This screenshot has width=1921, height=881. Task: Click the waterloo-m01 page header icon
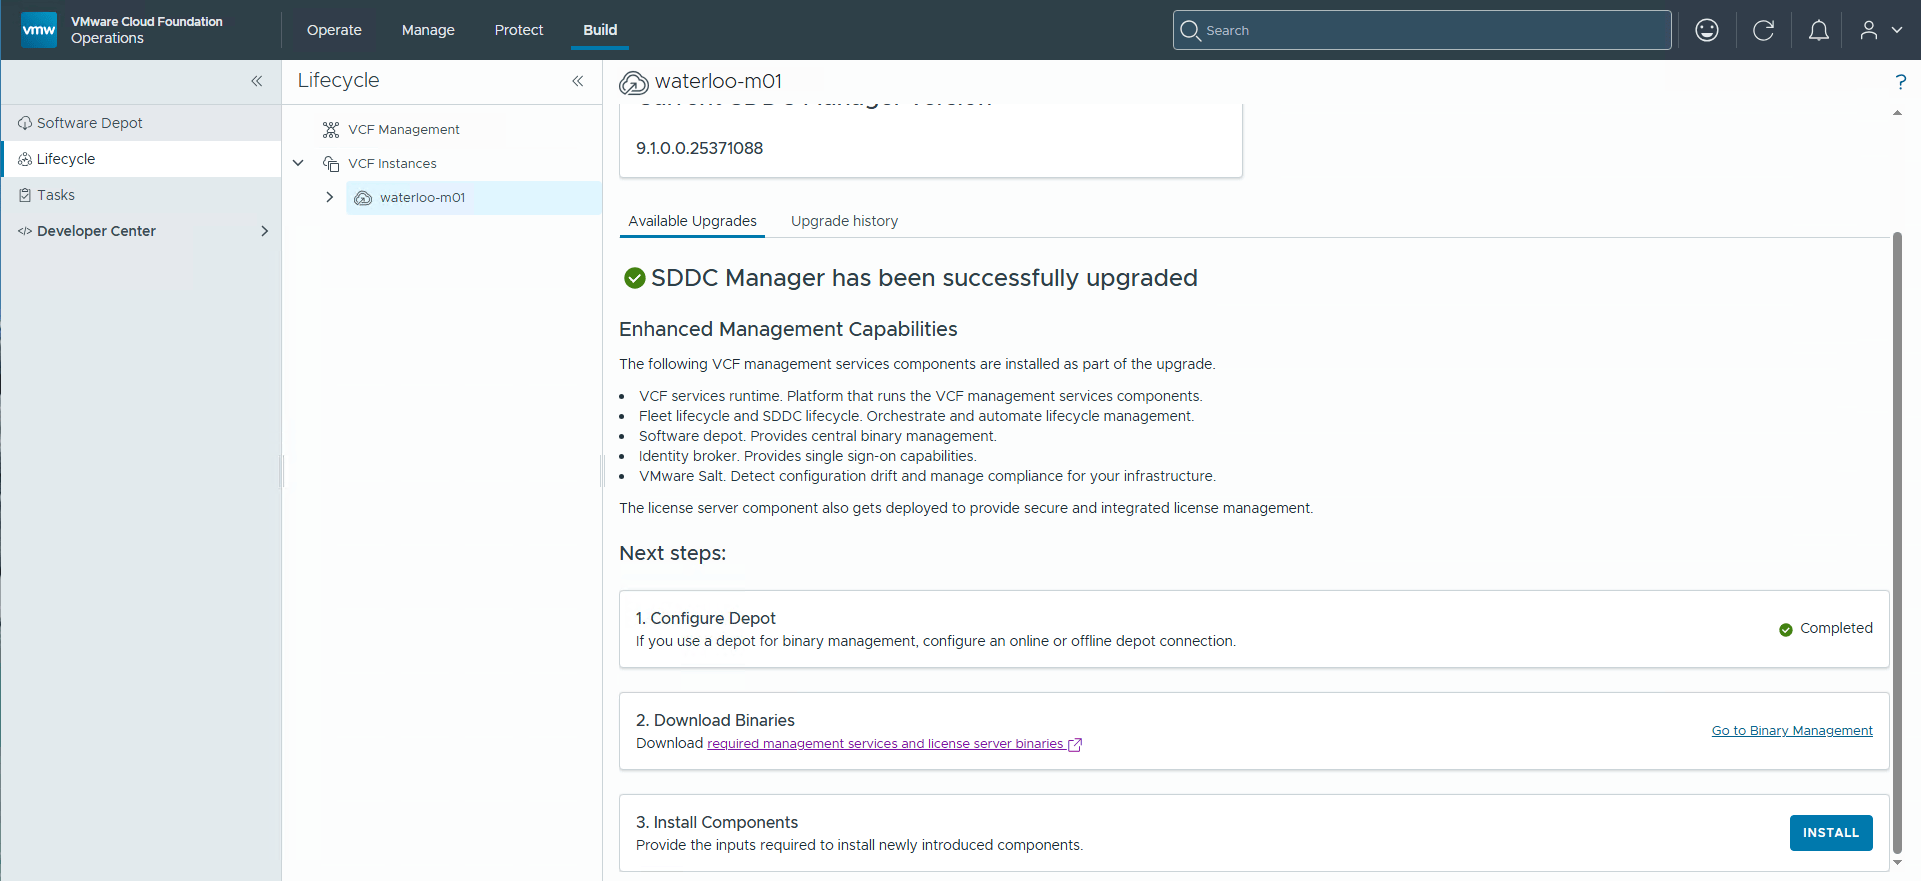pos(634,82)
